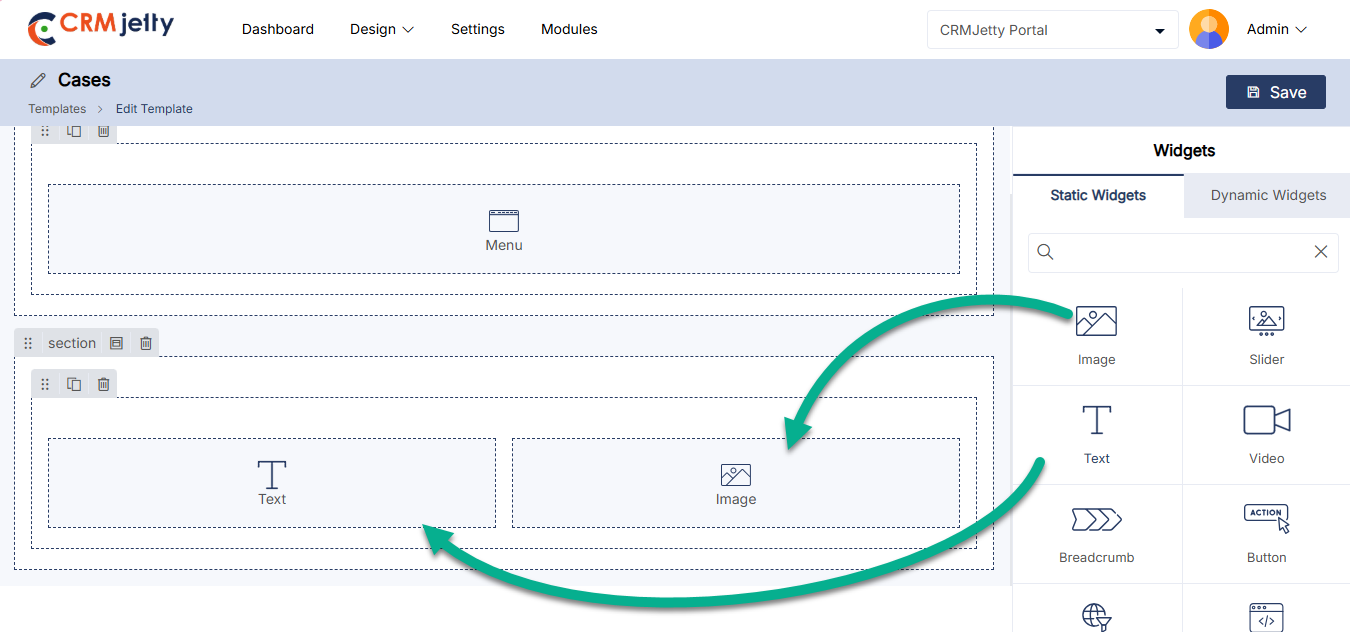
Task: Go to Dashboard in the top navigation
Action: [x=278, y=29]
